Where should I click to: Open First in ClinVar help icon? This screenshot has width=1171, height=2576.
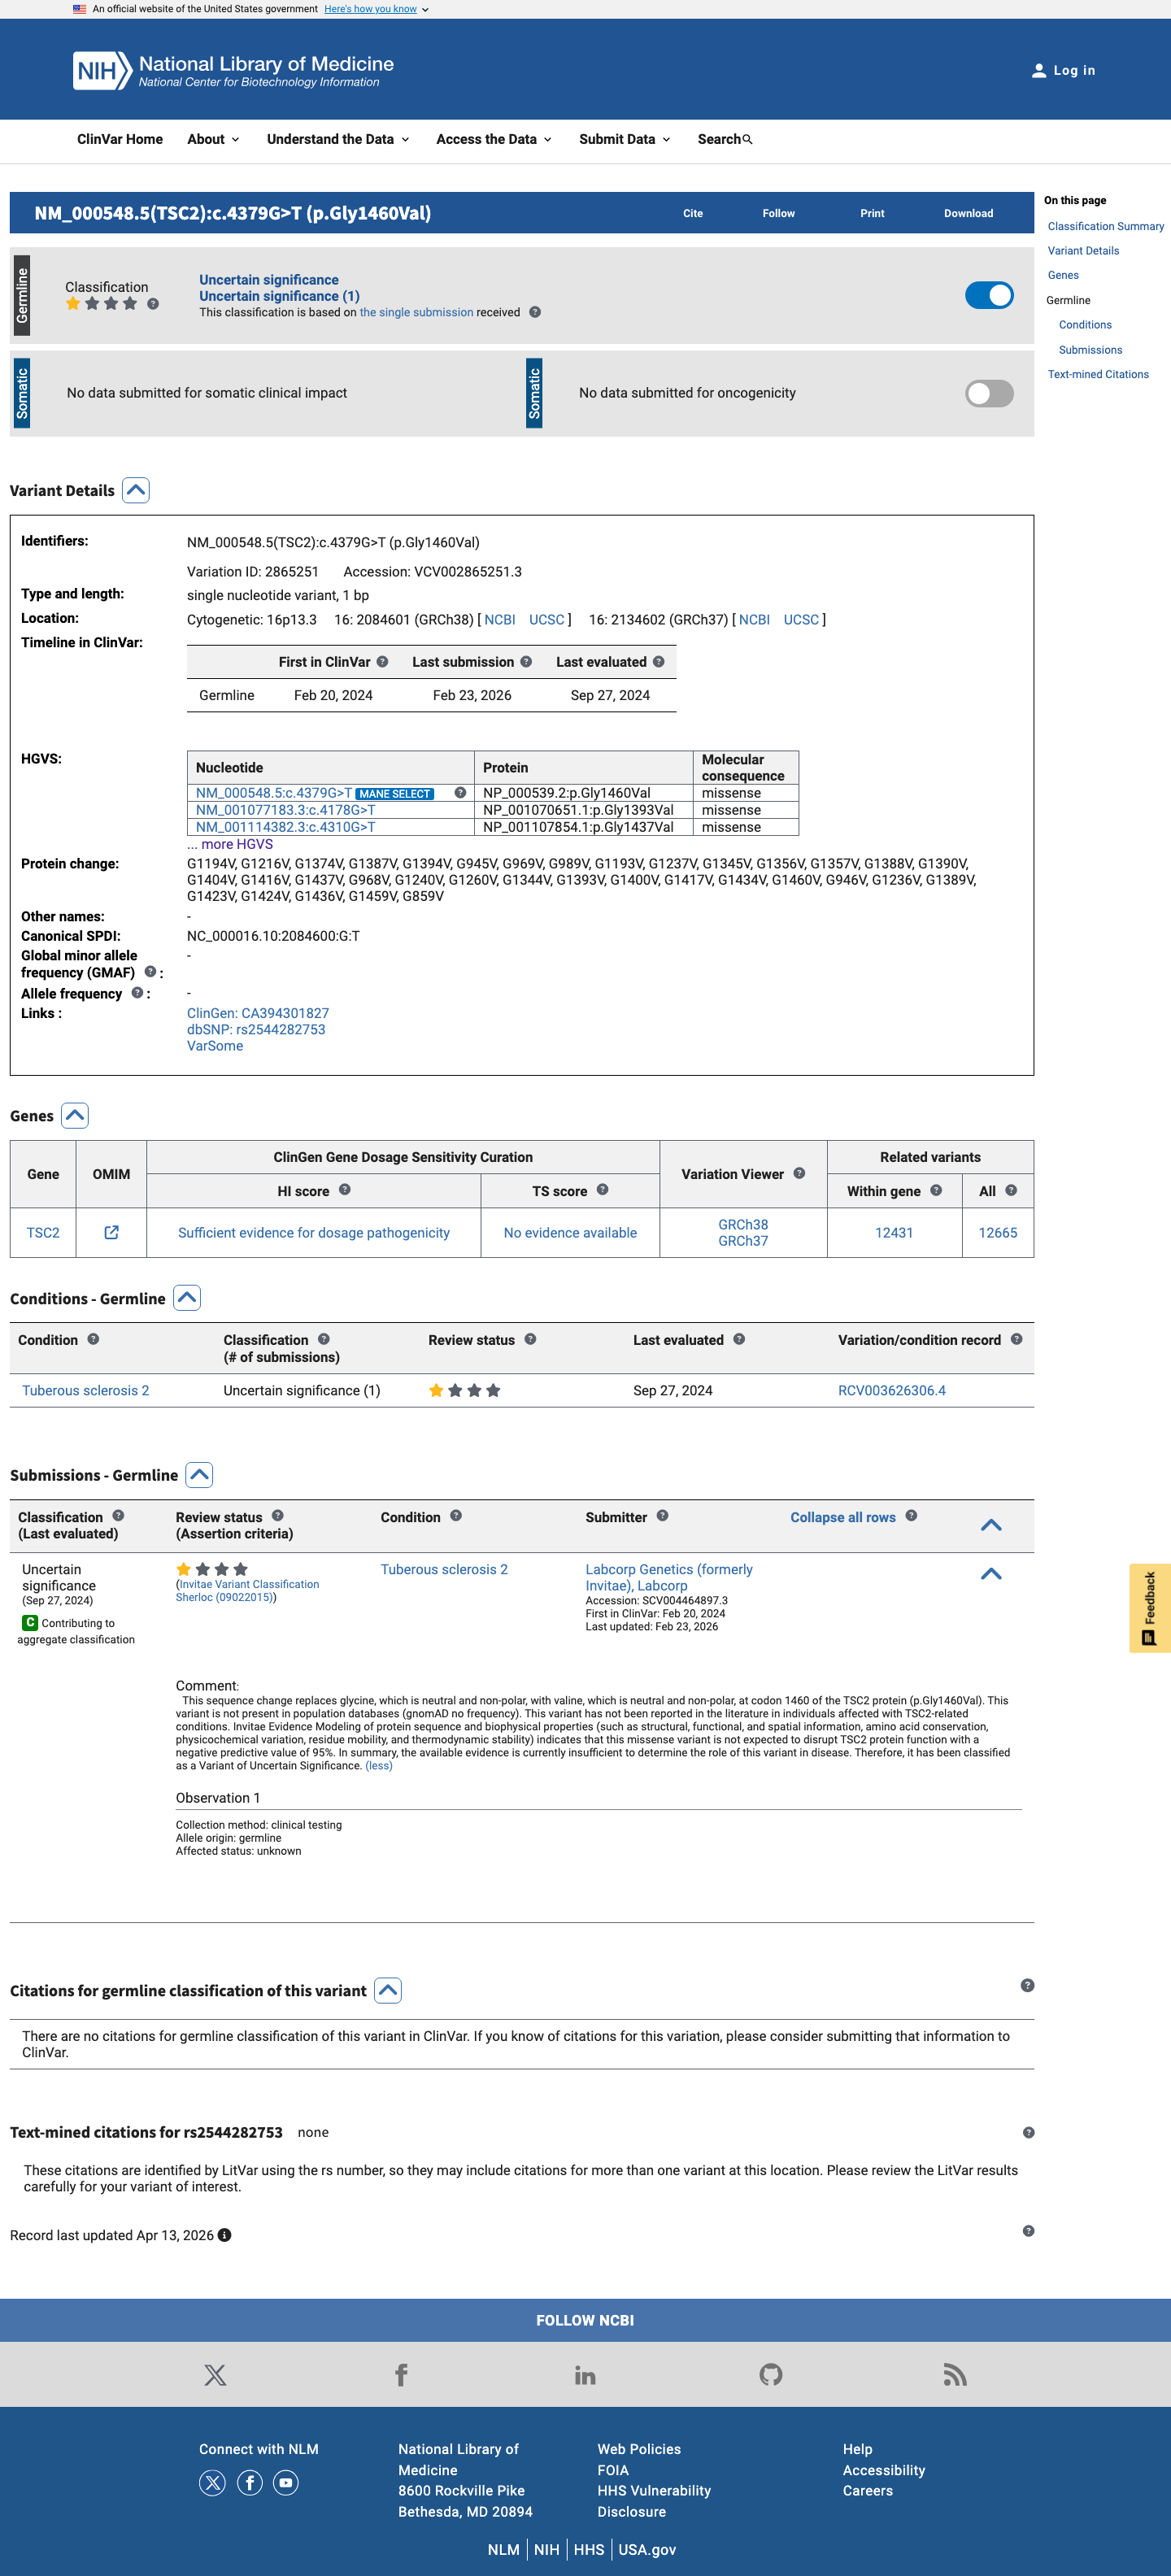[382, 662]
